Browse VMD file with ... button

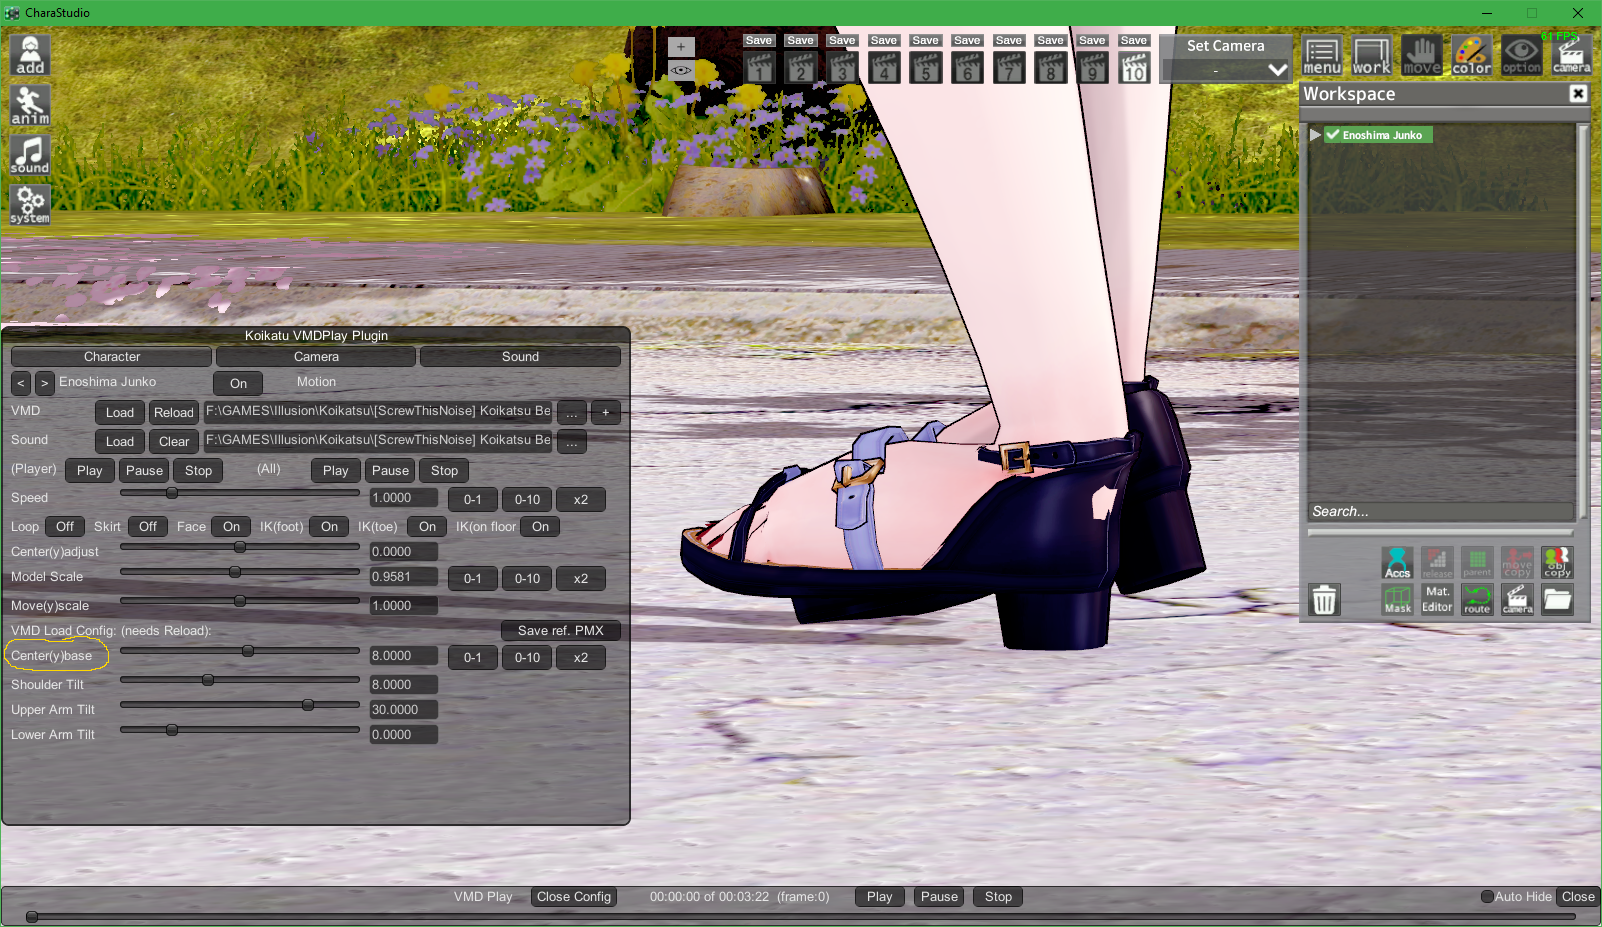coord(571,412)
